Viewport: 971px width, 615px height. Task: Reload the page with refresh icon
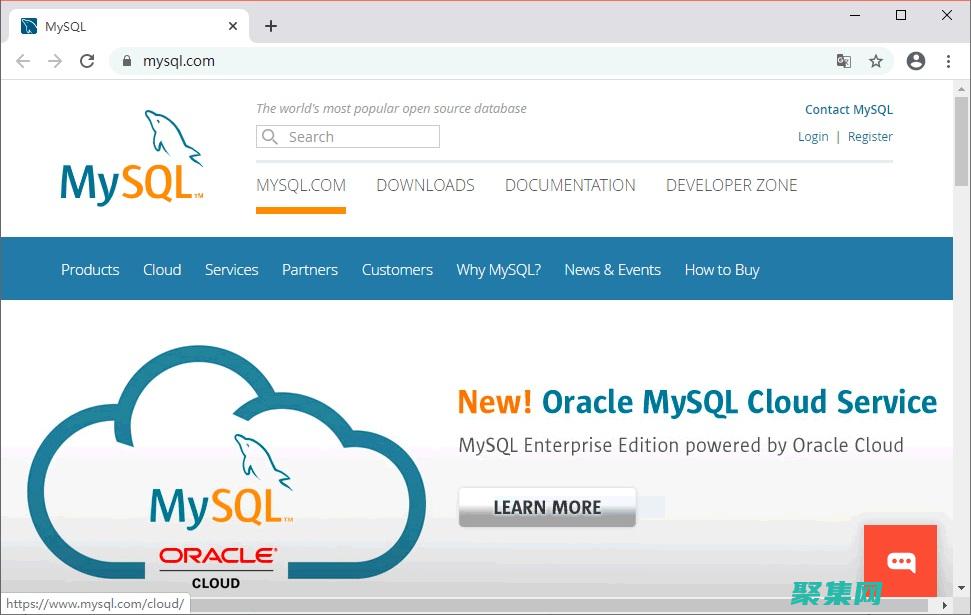point(87,61)
